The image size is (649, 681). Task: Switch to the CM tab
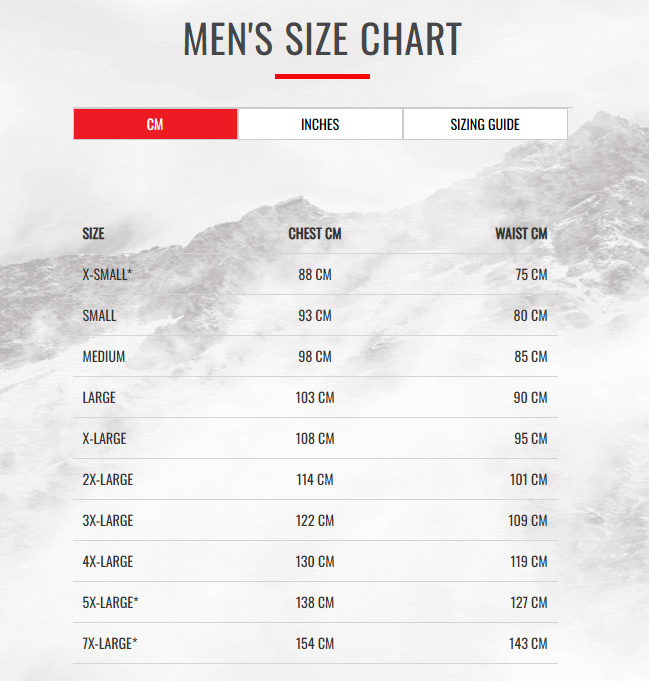pyautogui.click(x=155, y=124)
